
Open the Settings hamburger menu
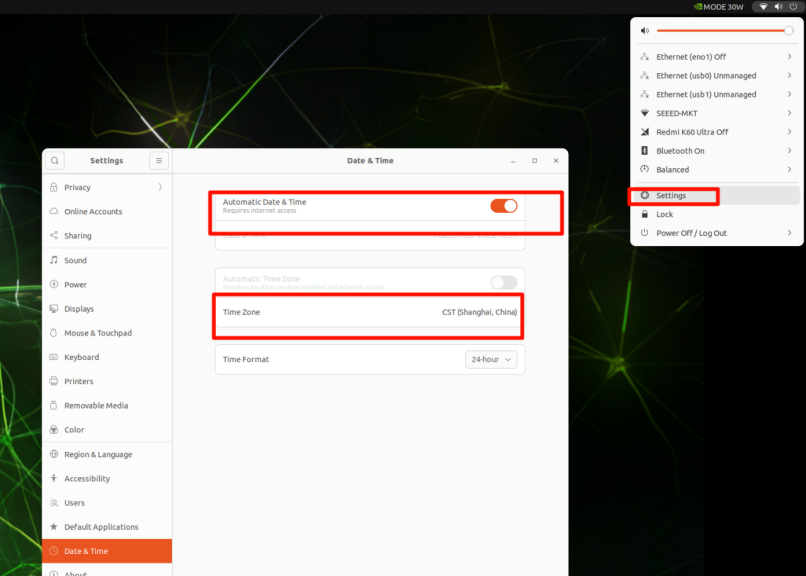click(x=159, y=160)
